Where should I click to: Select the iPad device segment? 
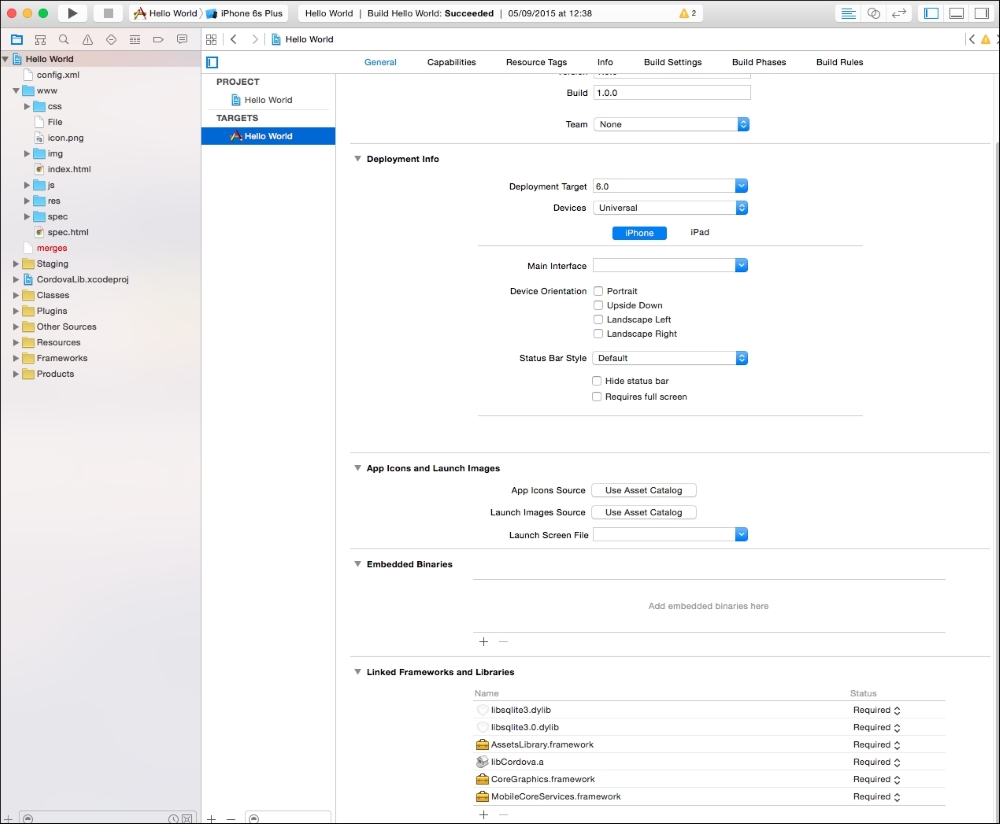(x=700, y=232)
